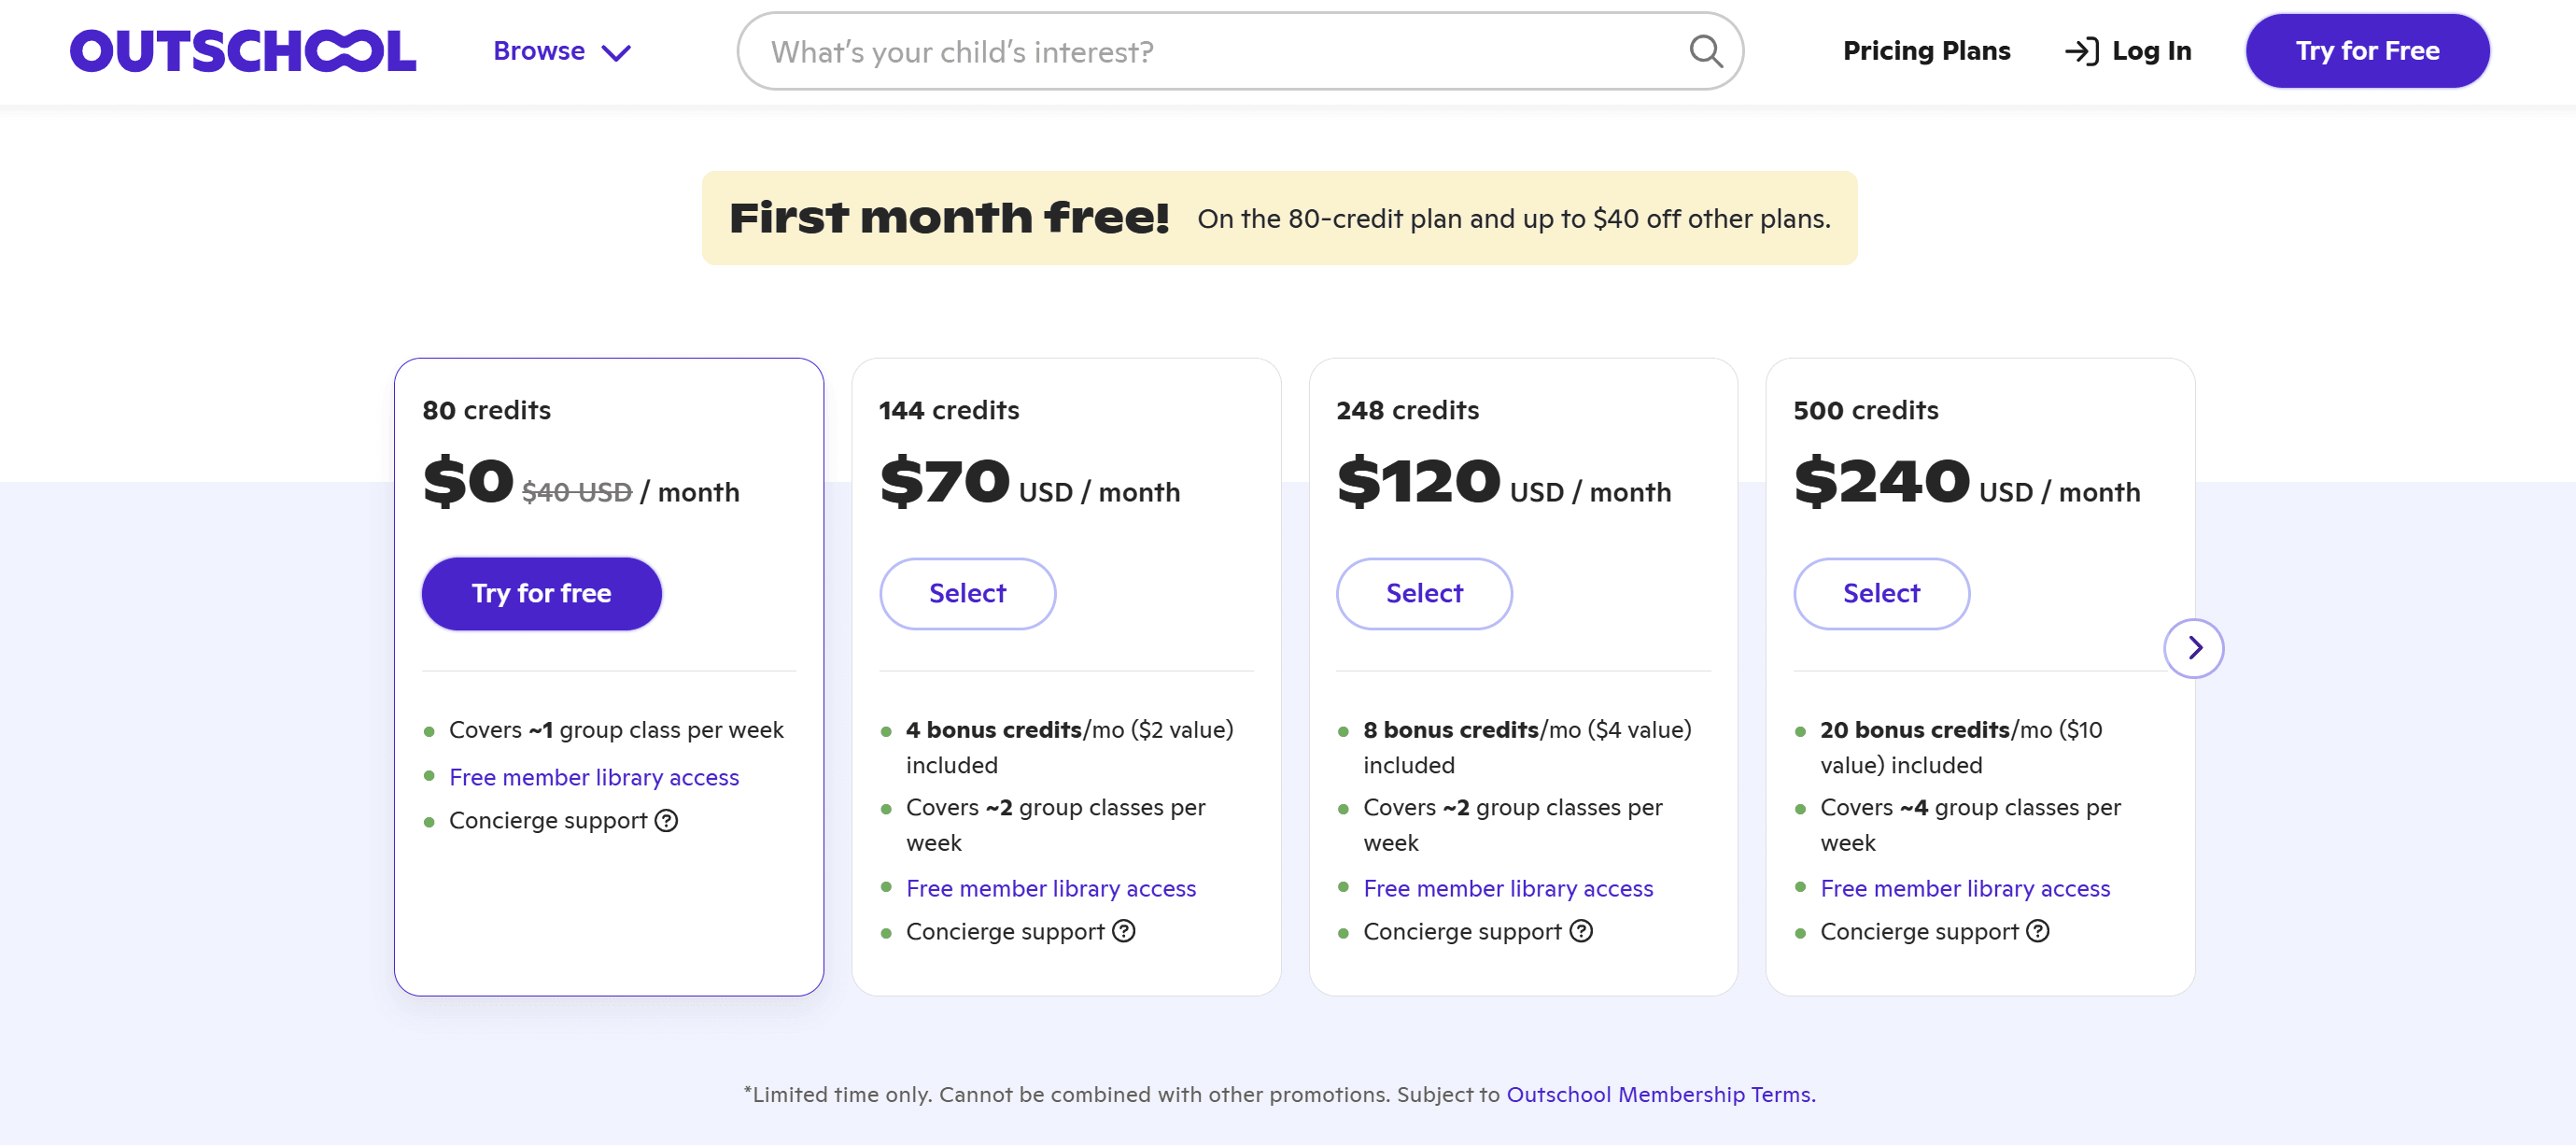This screenshot has height=1145, width=2576.
Task: Open Concierge support help icon in 144 credits plan
Action: pyautogui.click(x=1123, y=932)
